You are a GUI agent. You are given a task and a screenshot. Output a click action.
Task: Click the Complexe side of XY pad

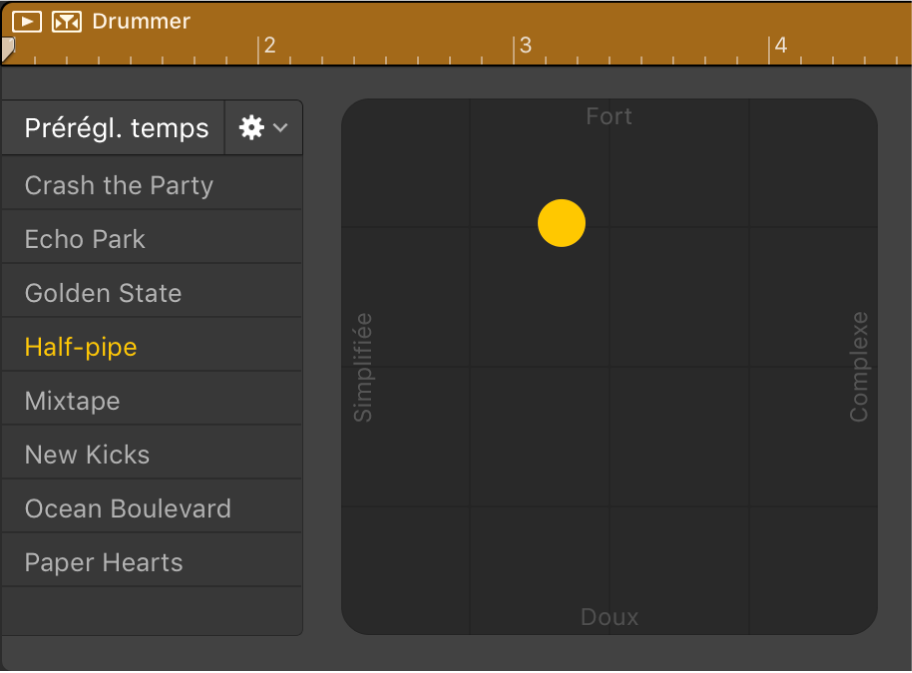coord(858,367)
